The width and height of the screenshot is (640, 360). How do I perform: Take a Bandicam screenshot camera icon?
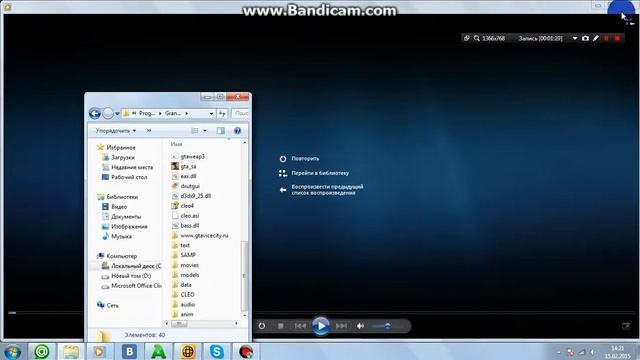click(585, 38)
